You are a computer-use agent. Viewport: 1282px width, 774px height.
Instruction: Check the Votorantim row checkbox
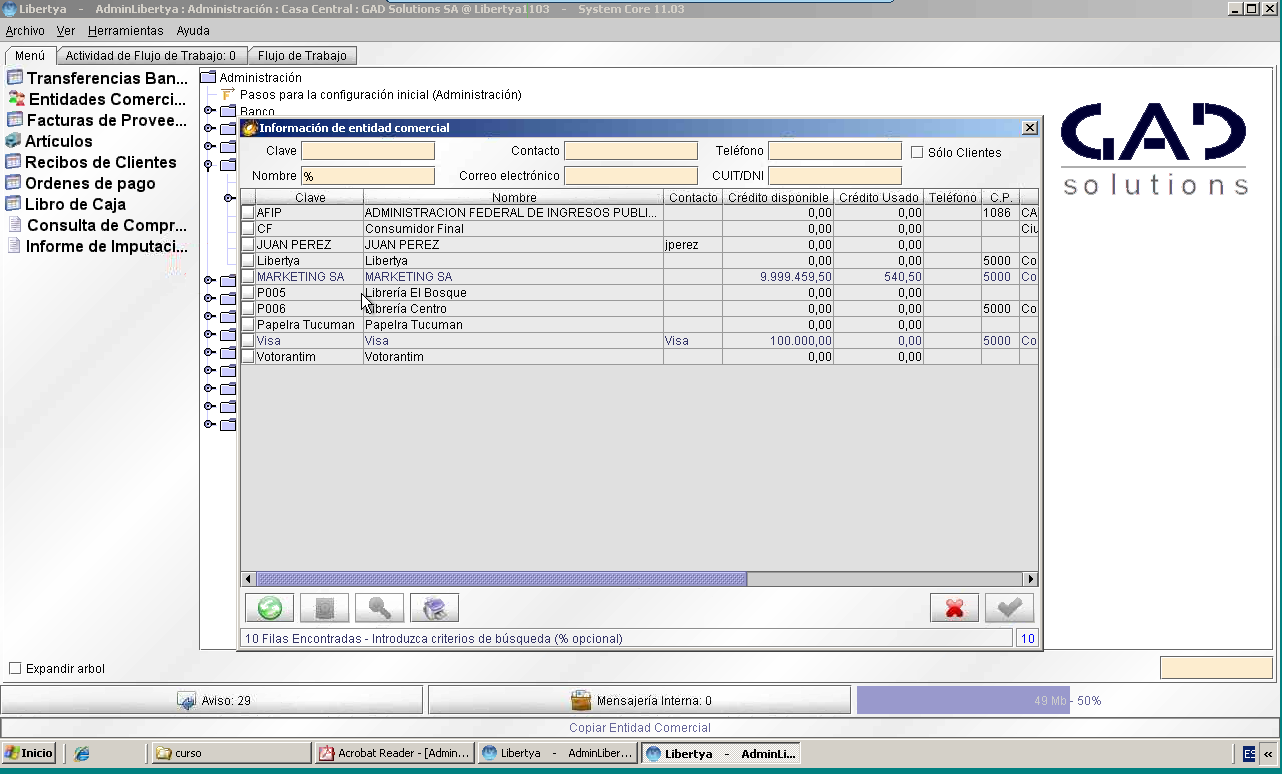point(248,357)
